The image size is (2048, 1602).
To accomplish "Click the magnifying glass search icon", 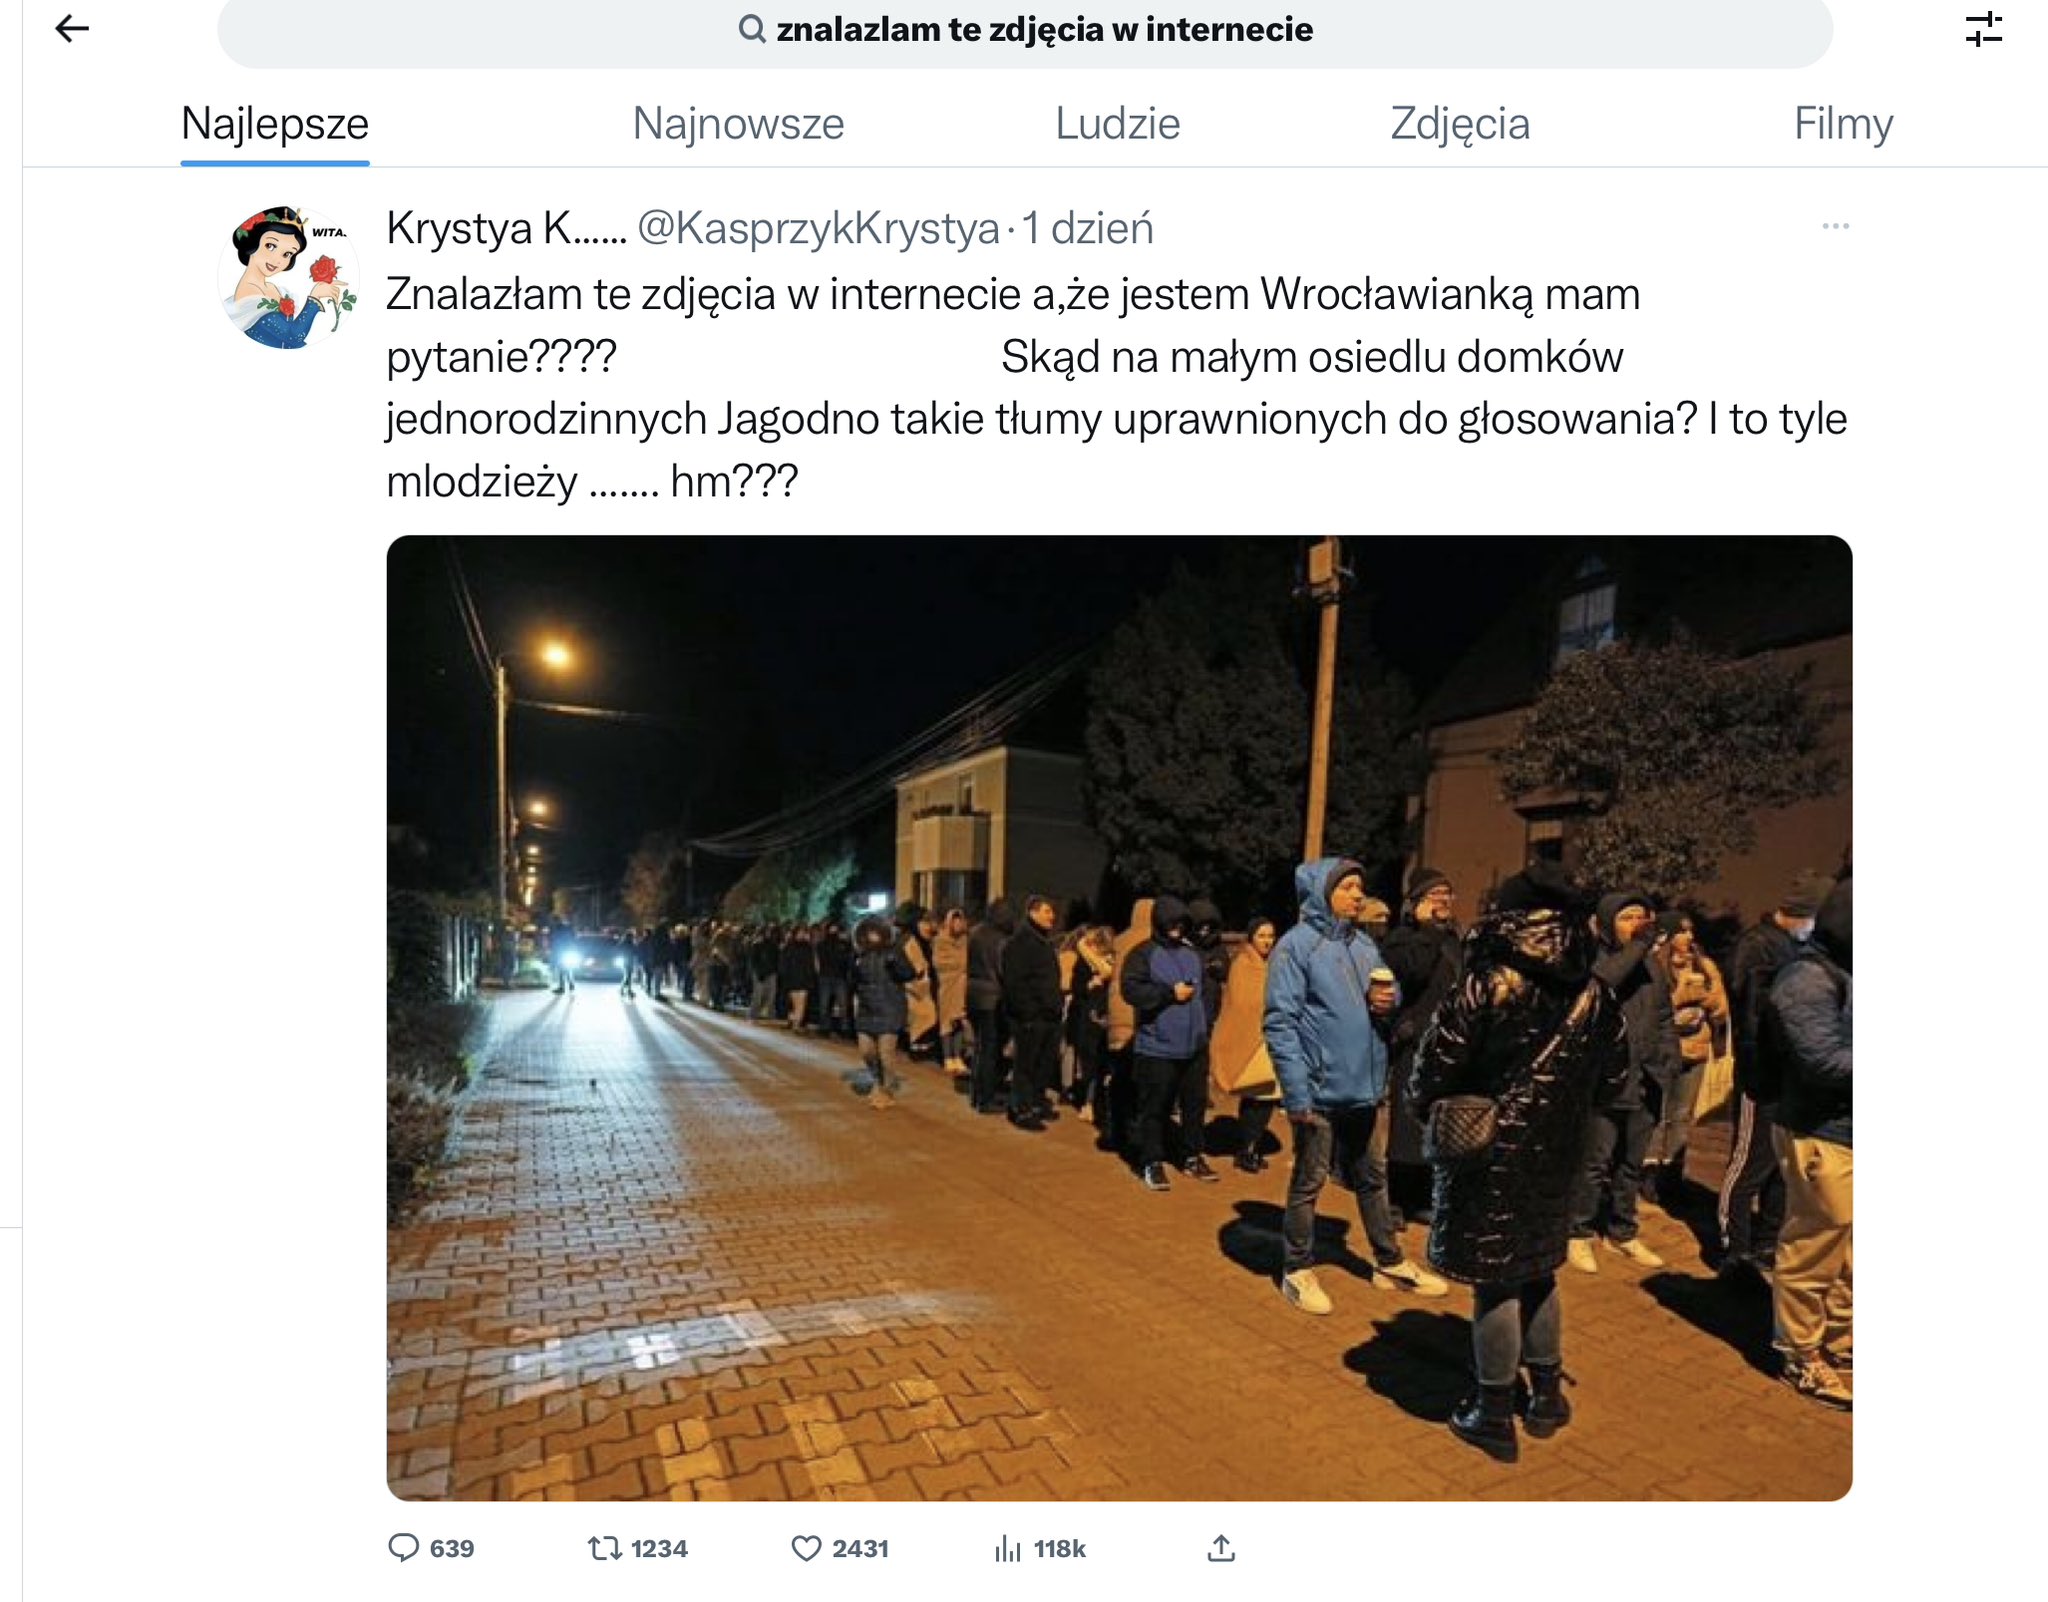I will click(x=752, y=29).
